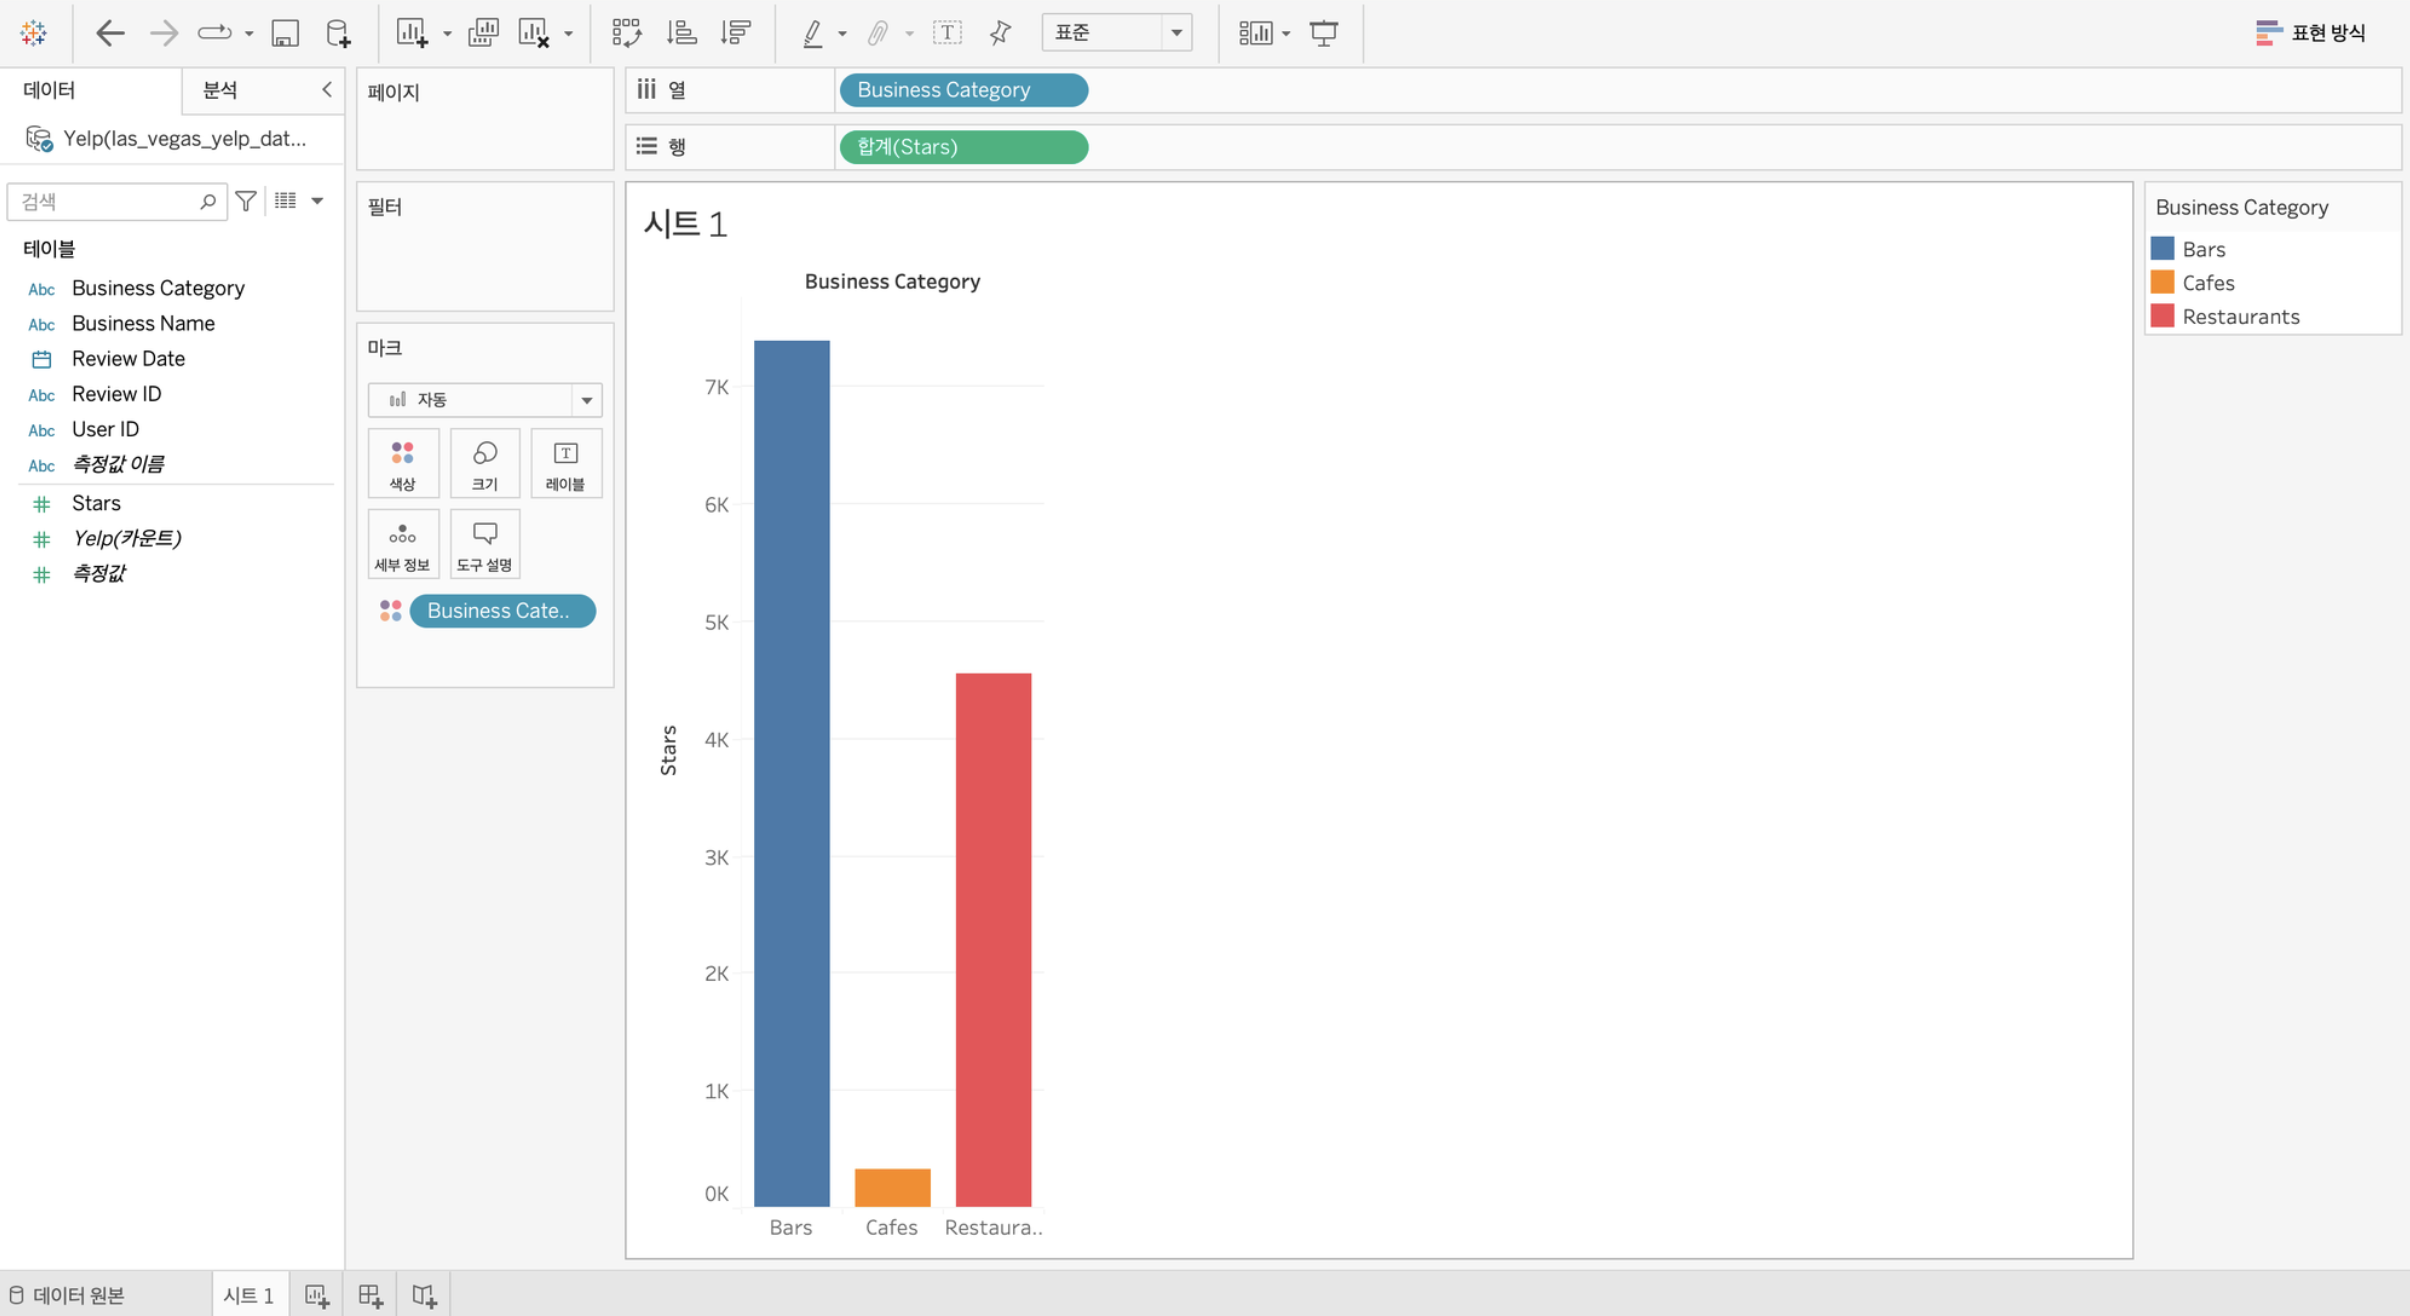Open the 데이터 원본 tab

68,1296
